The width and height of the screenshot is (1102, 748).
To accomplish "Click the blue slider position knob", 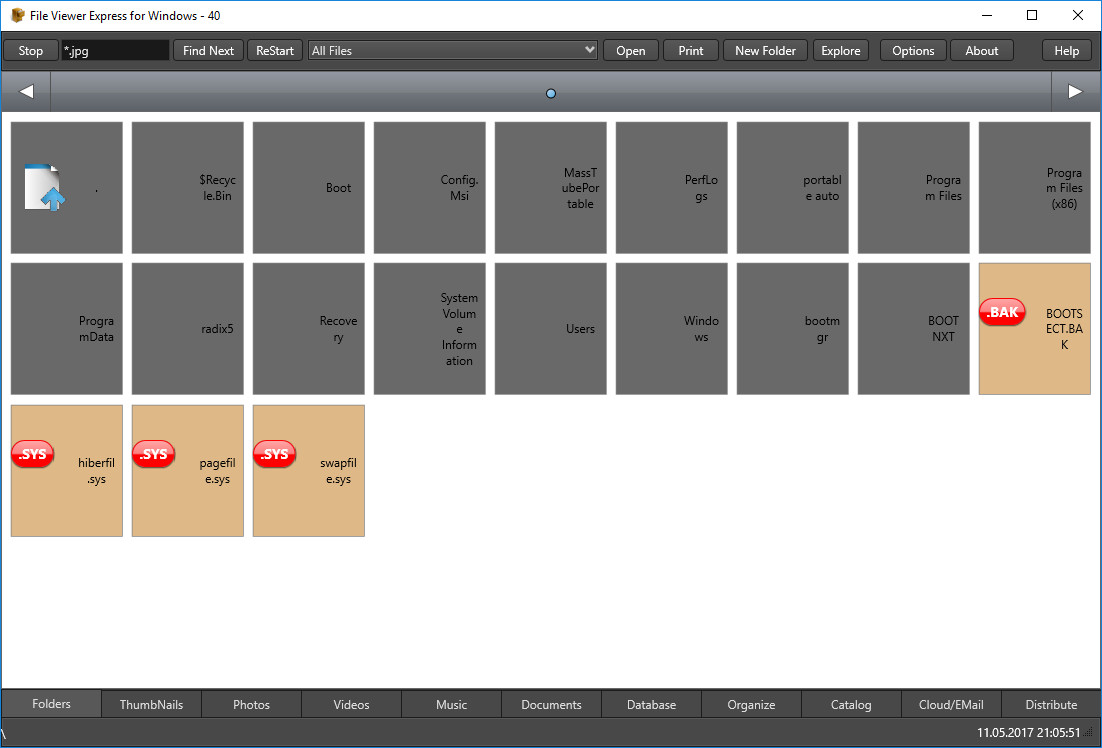I will (x=551, y=94).
